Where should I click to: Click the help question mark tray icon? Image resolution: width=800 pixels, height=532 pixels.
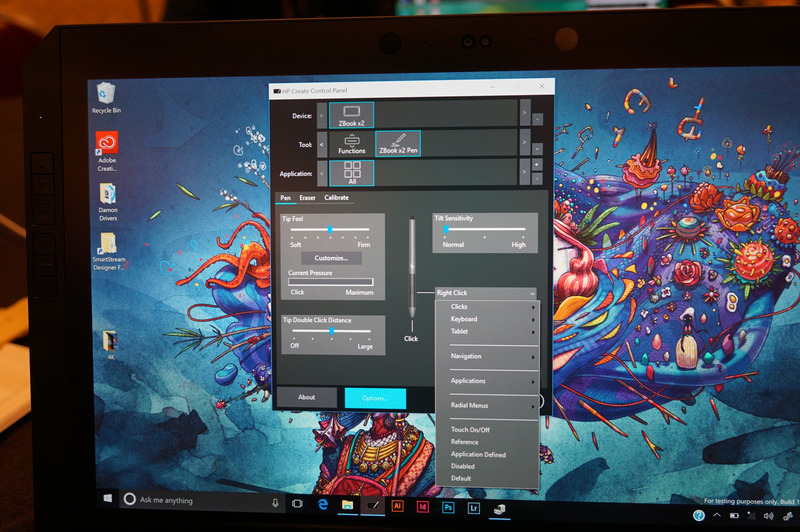pos(698,515)
